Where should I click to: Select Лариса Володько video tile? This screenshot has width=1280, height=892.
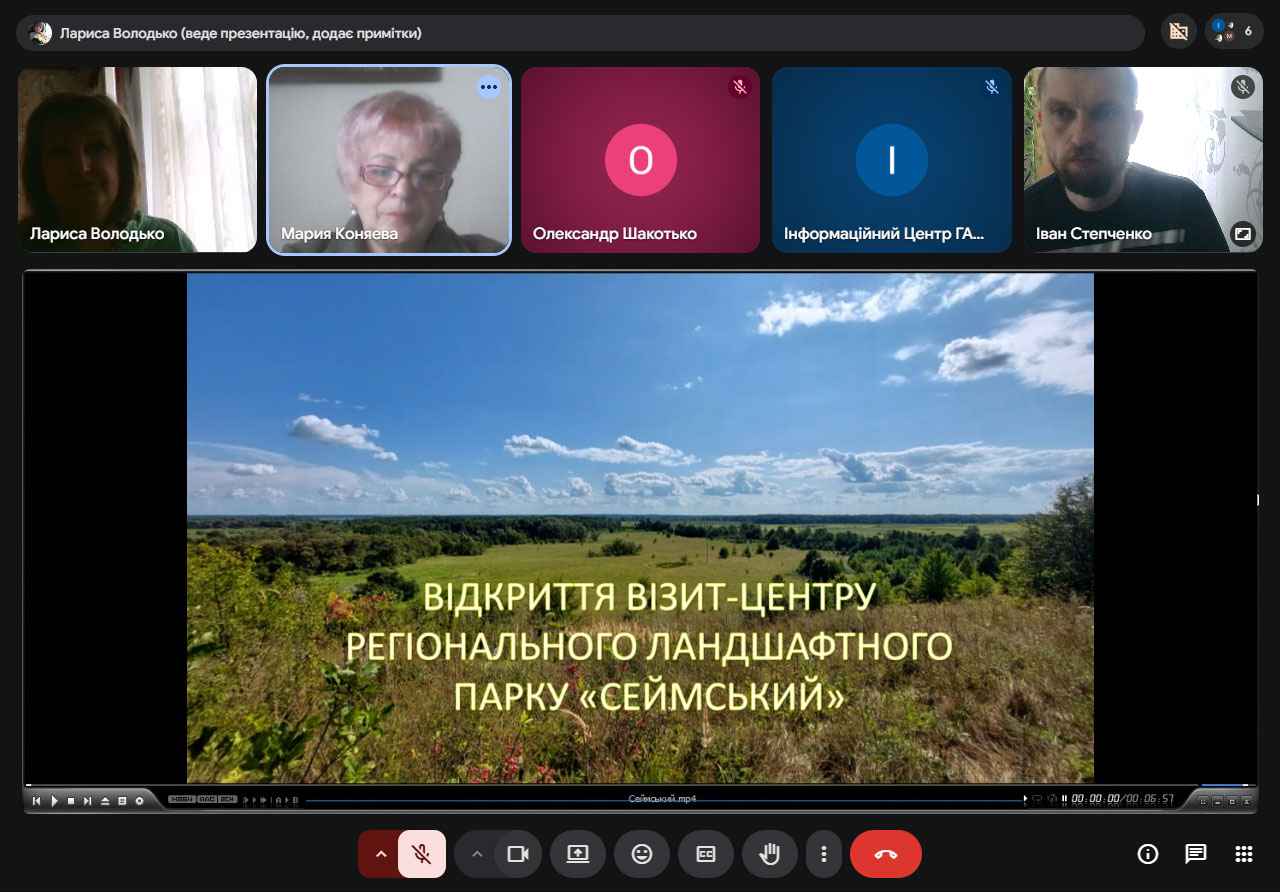click(137, 160)
